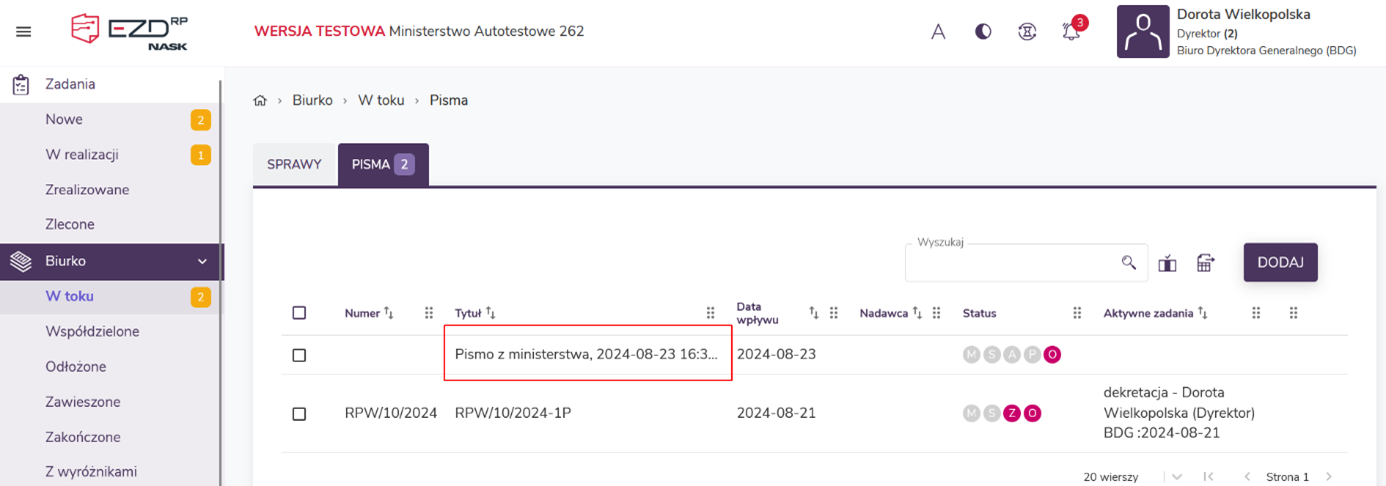The height and width of the screenshot is (486, 1386).
Task: Open the '20 wierszy' rows-per-page dropdown
Action: (1176, 477)
